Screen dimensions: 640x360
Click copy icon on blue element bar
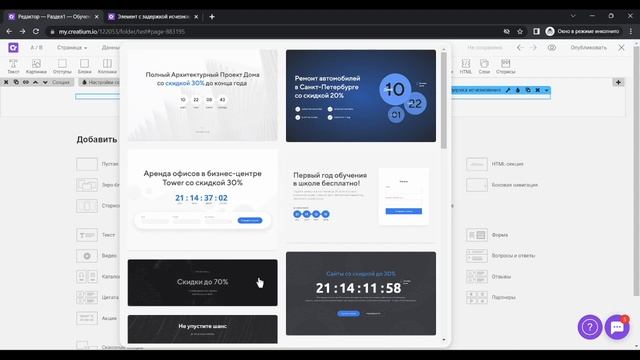point(528,90)
